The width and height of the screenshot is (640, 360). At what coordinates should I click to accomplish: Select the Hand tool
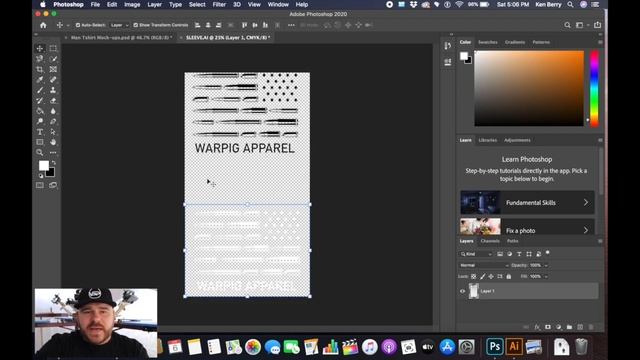pos(53,142)
